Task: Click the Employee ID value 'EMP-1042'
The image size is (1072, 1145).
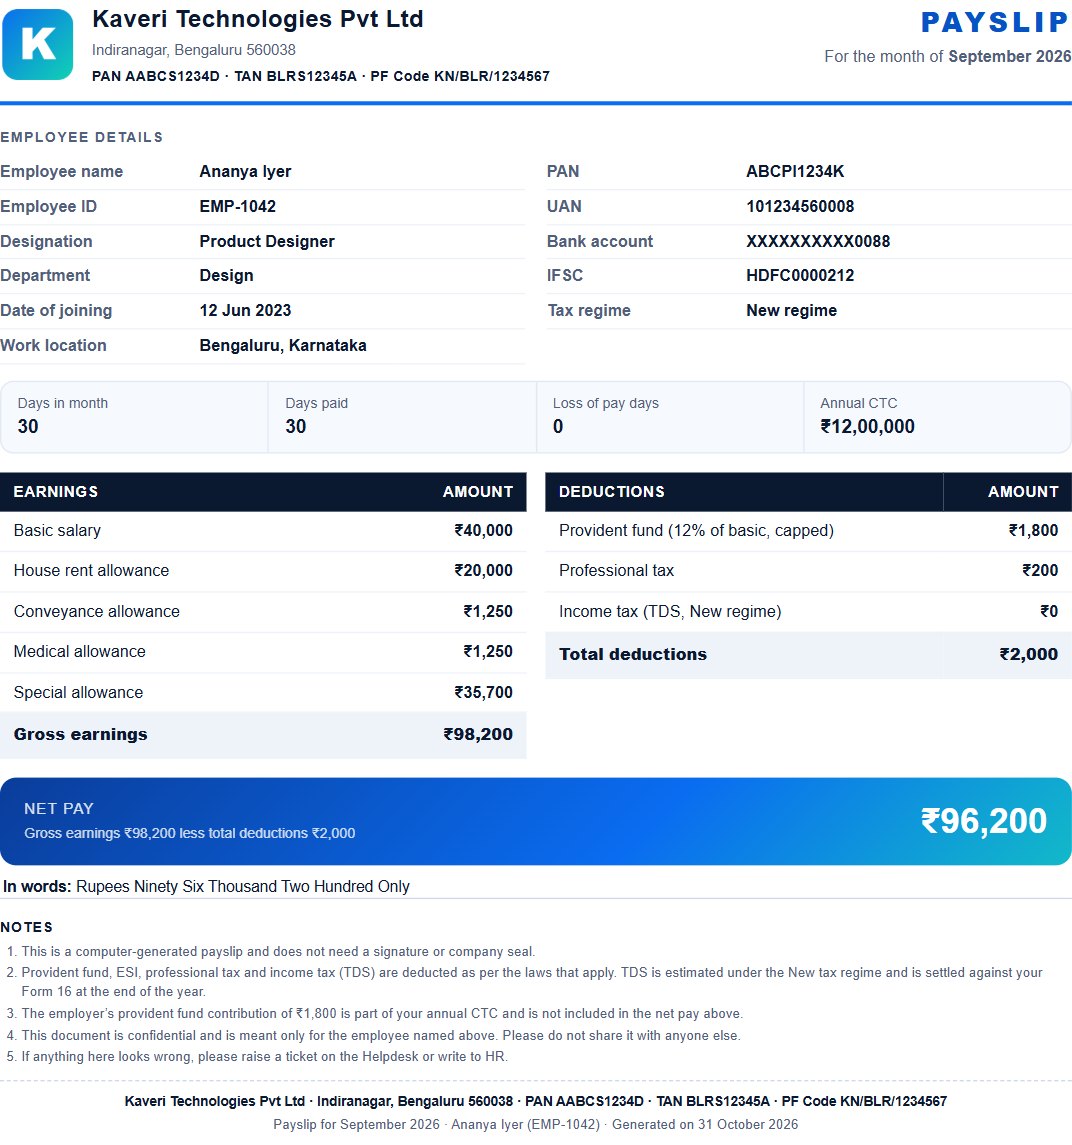Action: (237, 207)
